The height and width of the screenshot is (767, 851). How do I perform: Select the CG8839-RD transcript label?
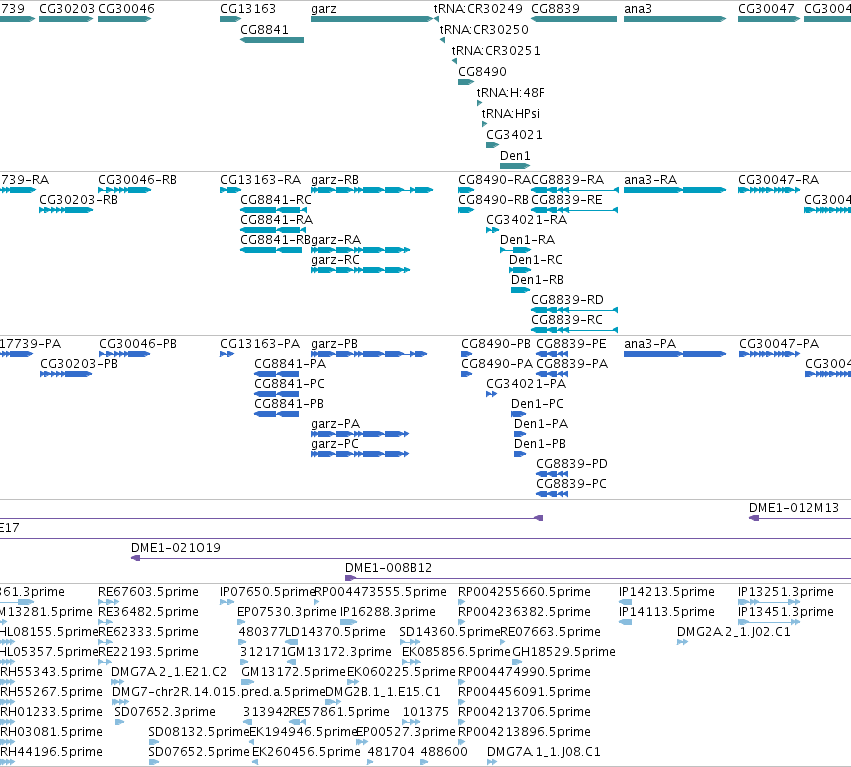[x=567, y=300]
